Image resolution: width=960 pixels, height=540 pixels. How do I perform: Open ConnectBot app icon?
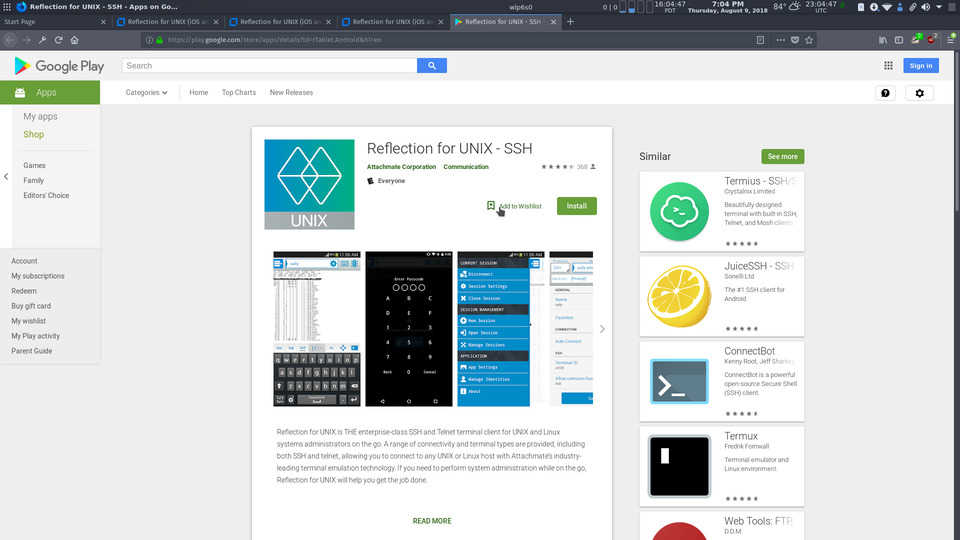pyautogui.click(x=679, y=381)
